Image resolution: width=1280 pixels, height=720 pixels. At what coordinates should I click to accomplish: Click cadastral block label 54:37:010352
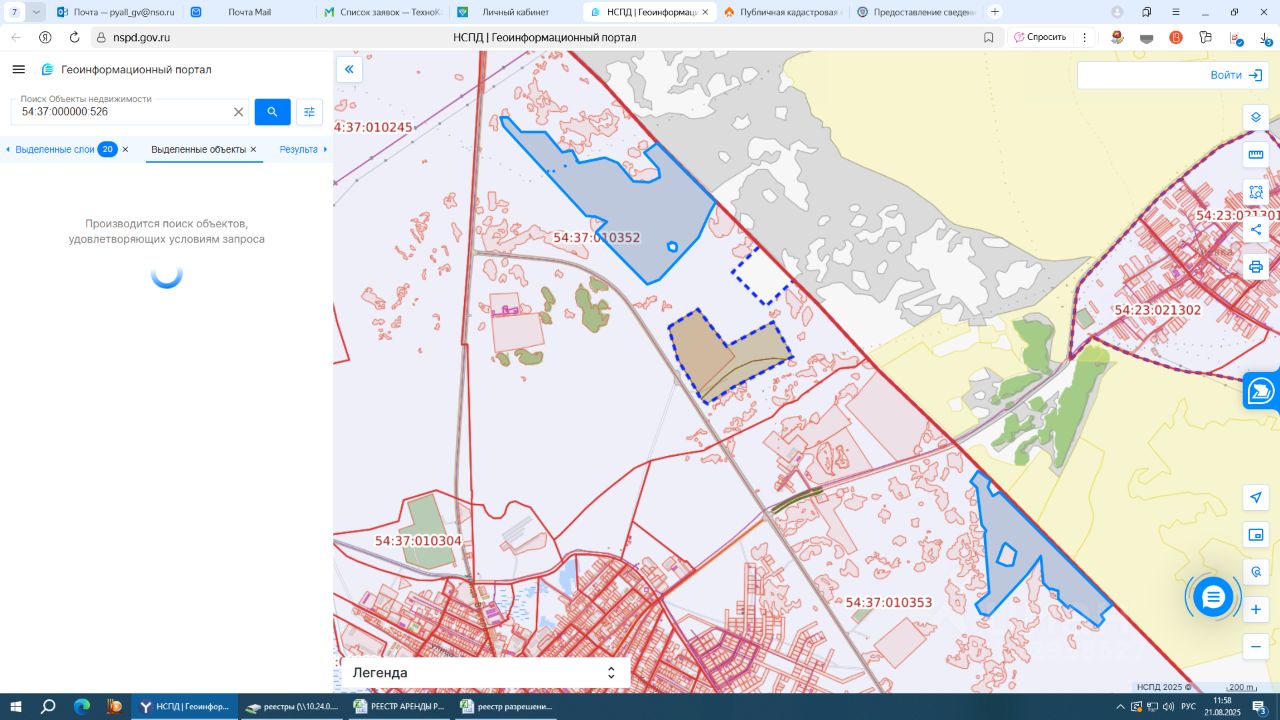[x=596, y=238]
